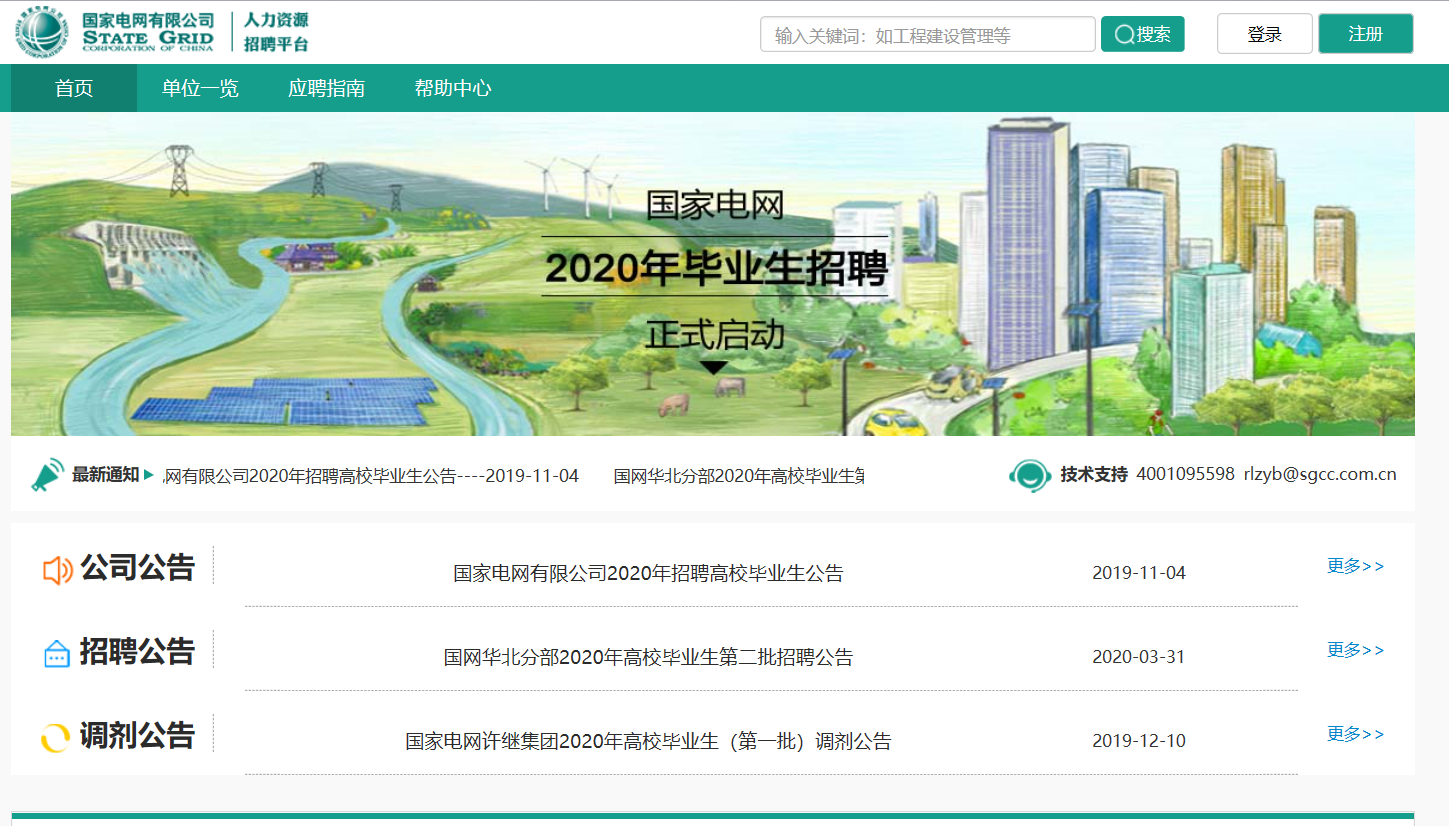Click the date 2019-12-10
Image resolution: width=1449 pixels, height=826 pixels.
(1139, 741)
